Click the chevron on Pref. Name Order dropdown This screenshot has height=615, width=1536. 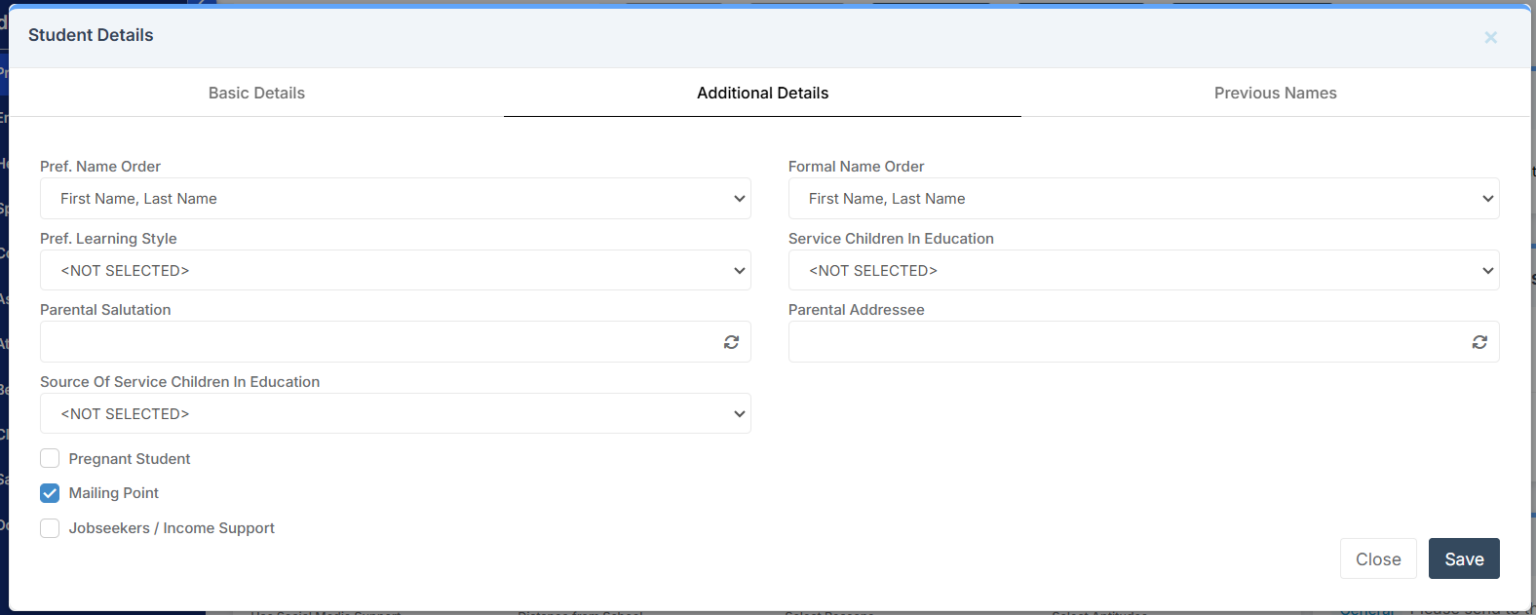(739, 198)
